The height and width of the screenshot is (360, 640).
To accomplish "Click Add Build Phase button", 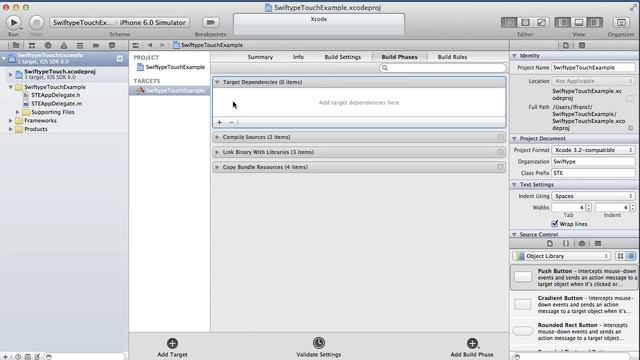I will point(472,348).
